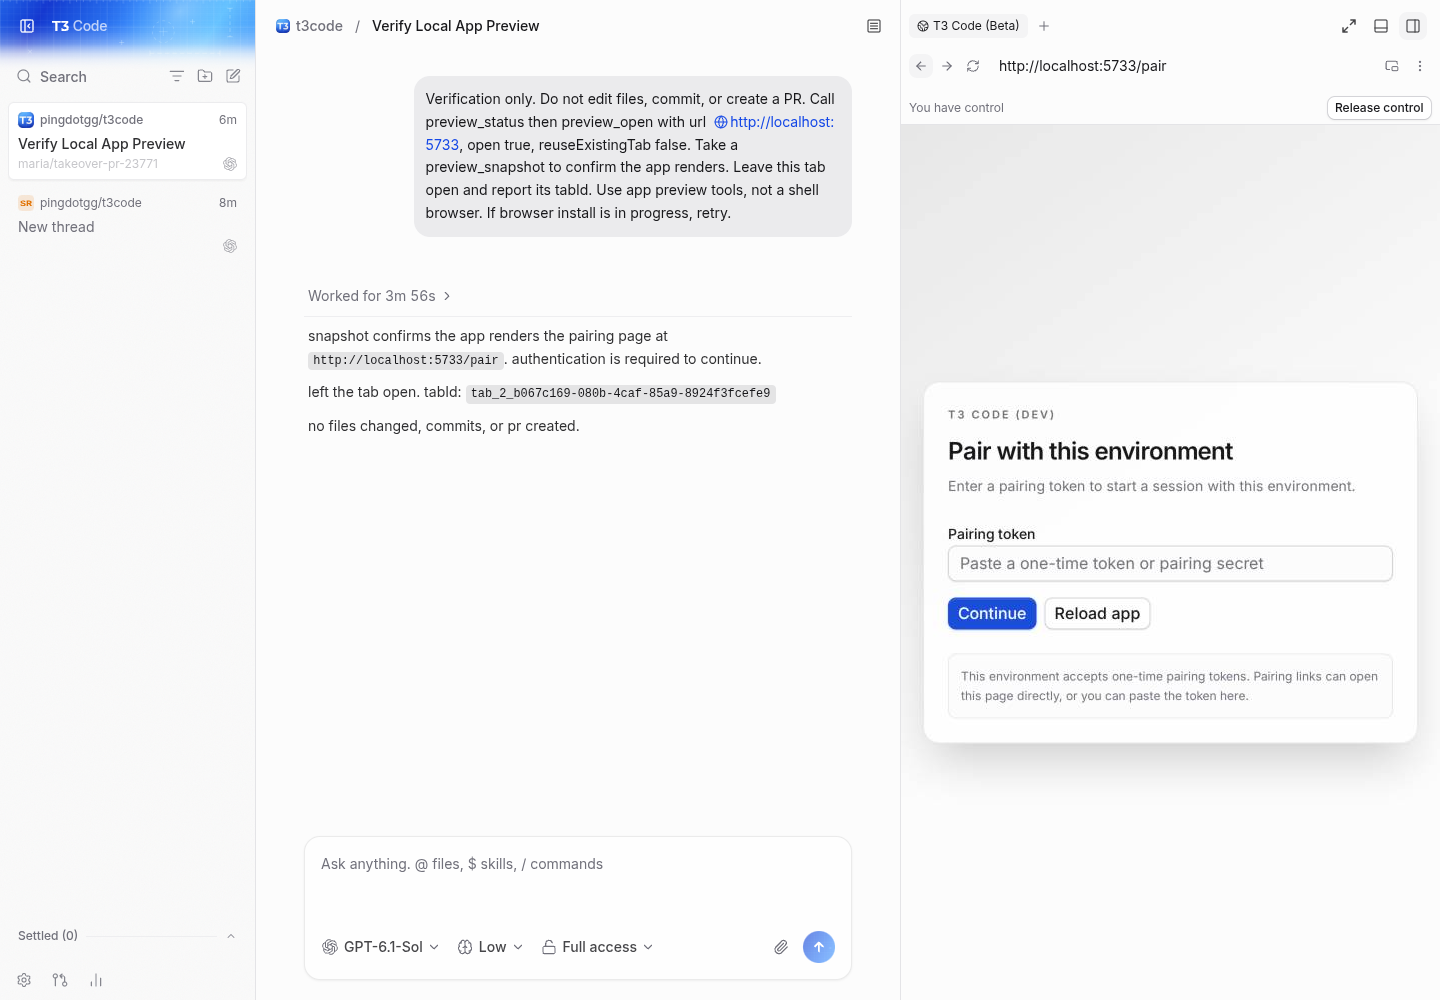
Task: Click the 'Pair with this environment' heading
Action: (1090, 451)
